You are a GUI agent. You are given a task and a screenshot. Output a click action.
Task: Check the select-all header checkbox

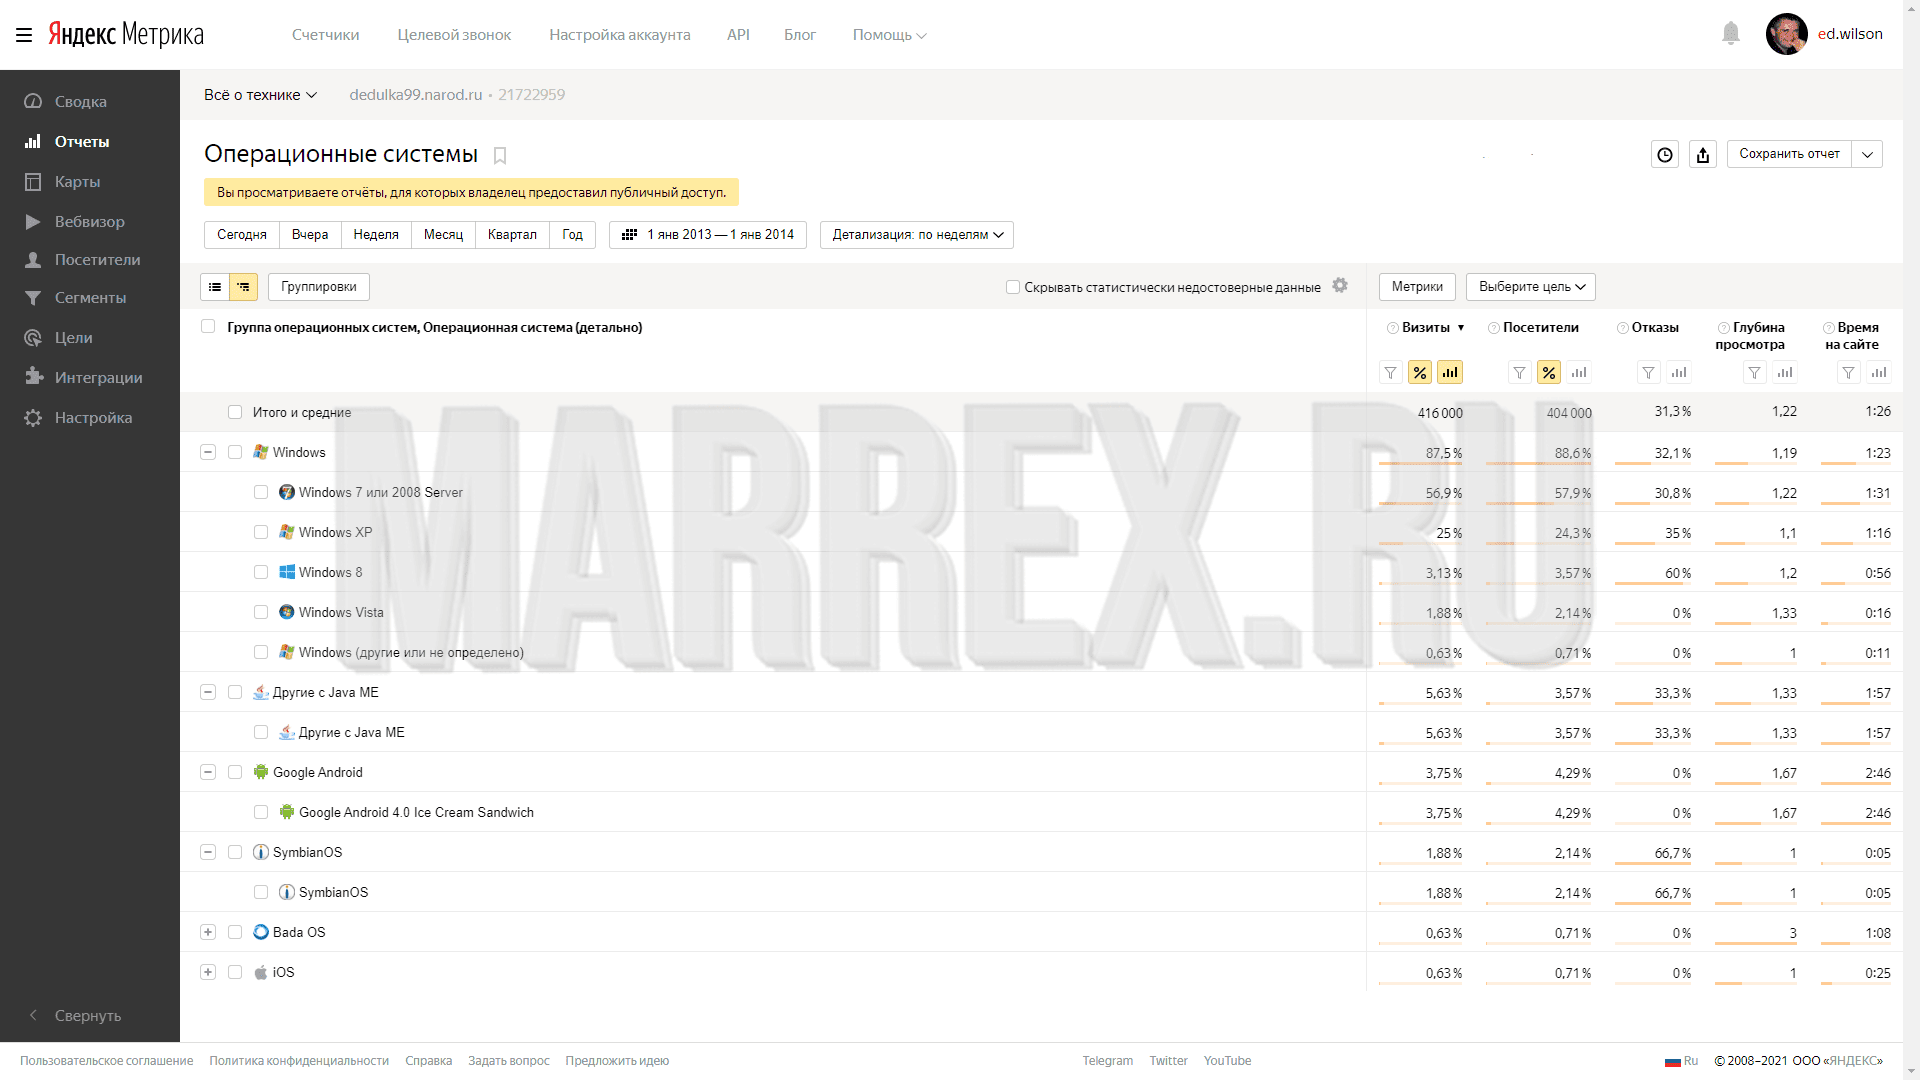(x=208, y=327)
